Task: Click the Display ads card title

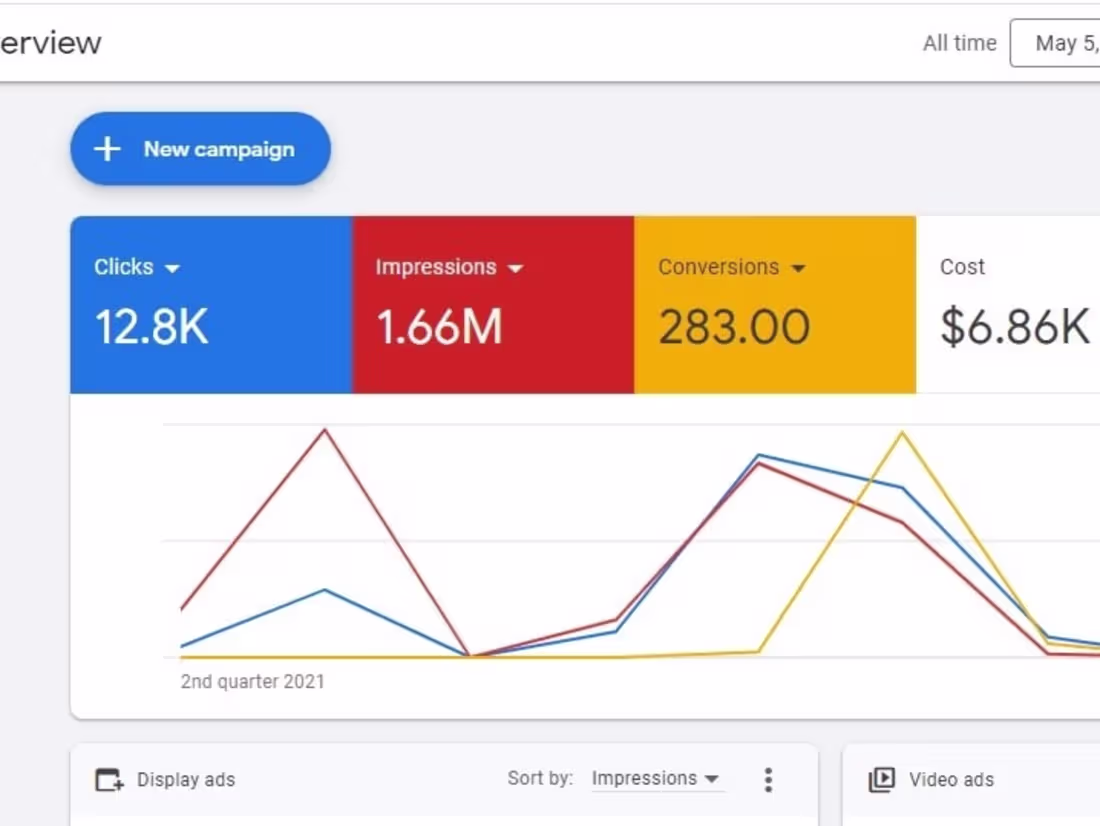Action: 185,779
